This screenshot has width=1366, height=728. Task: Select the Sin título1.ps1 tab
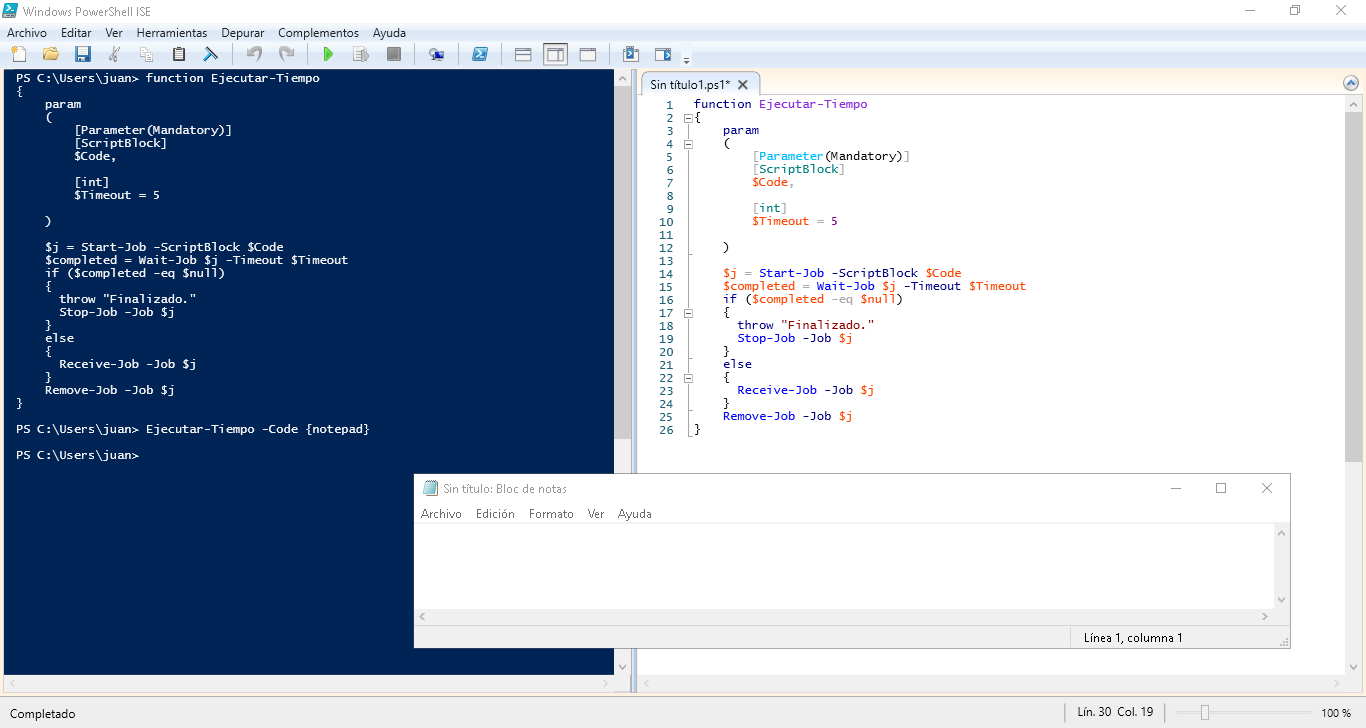click(689, 85)
